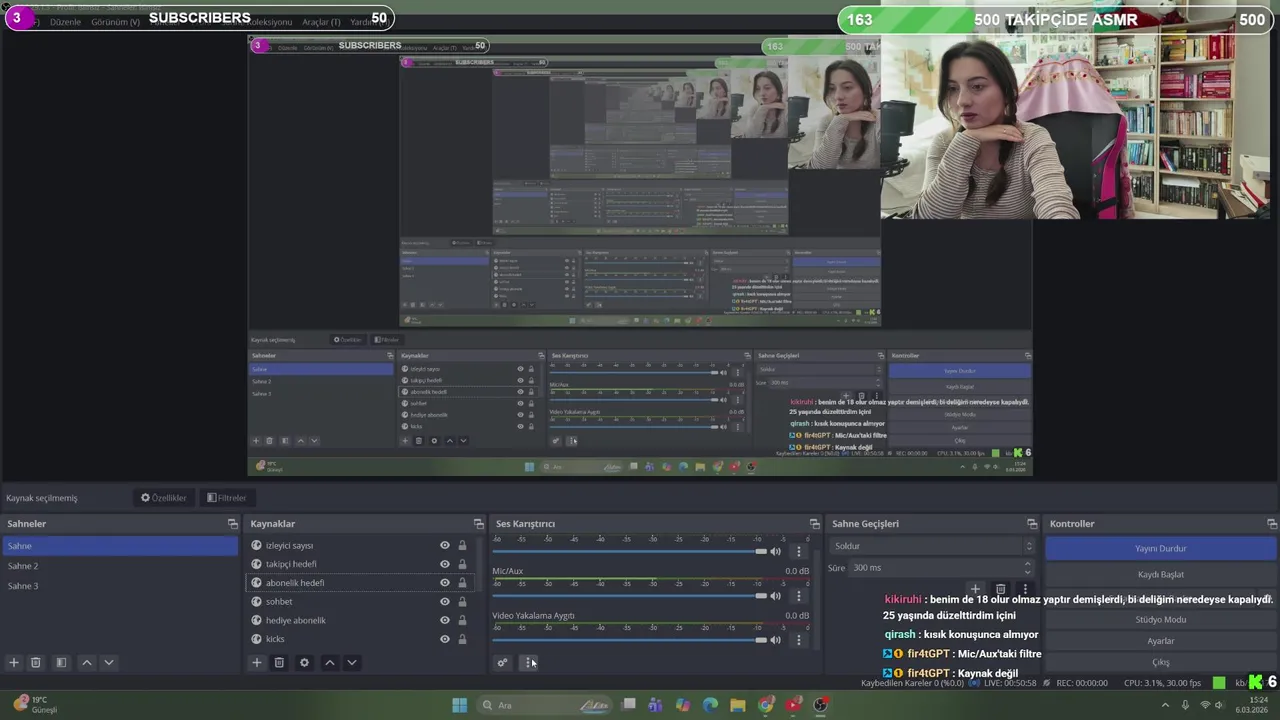1280x720 pixels.
Task: Open advanced audio properties gears icon
Action: pos(502,662)
